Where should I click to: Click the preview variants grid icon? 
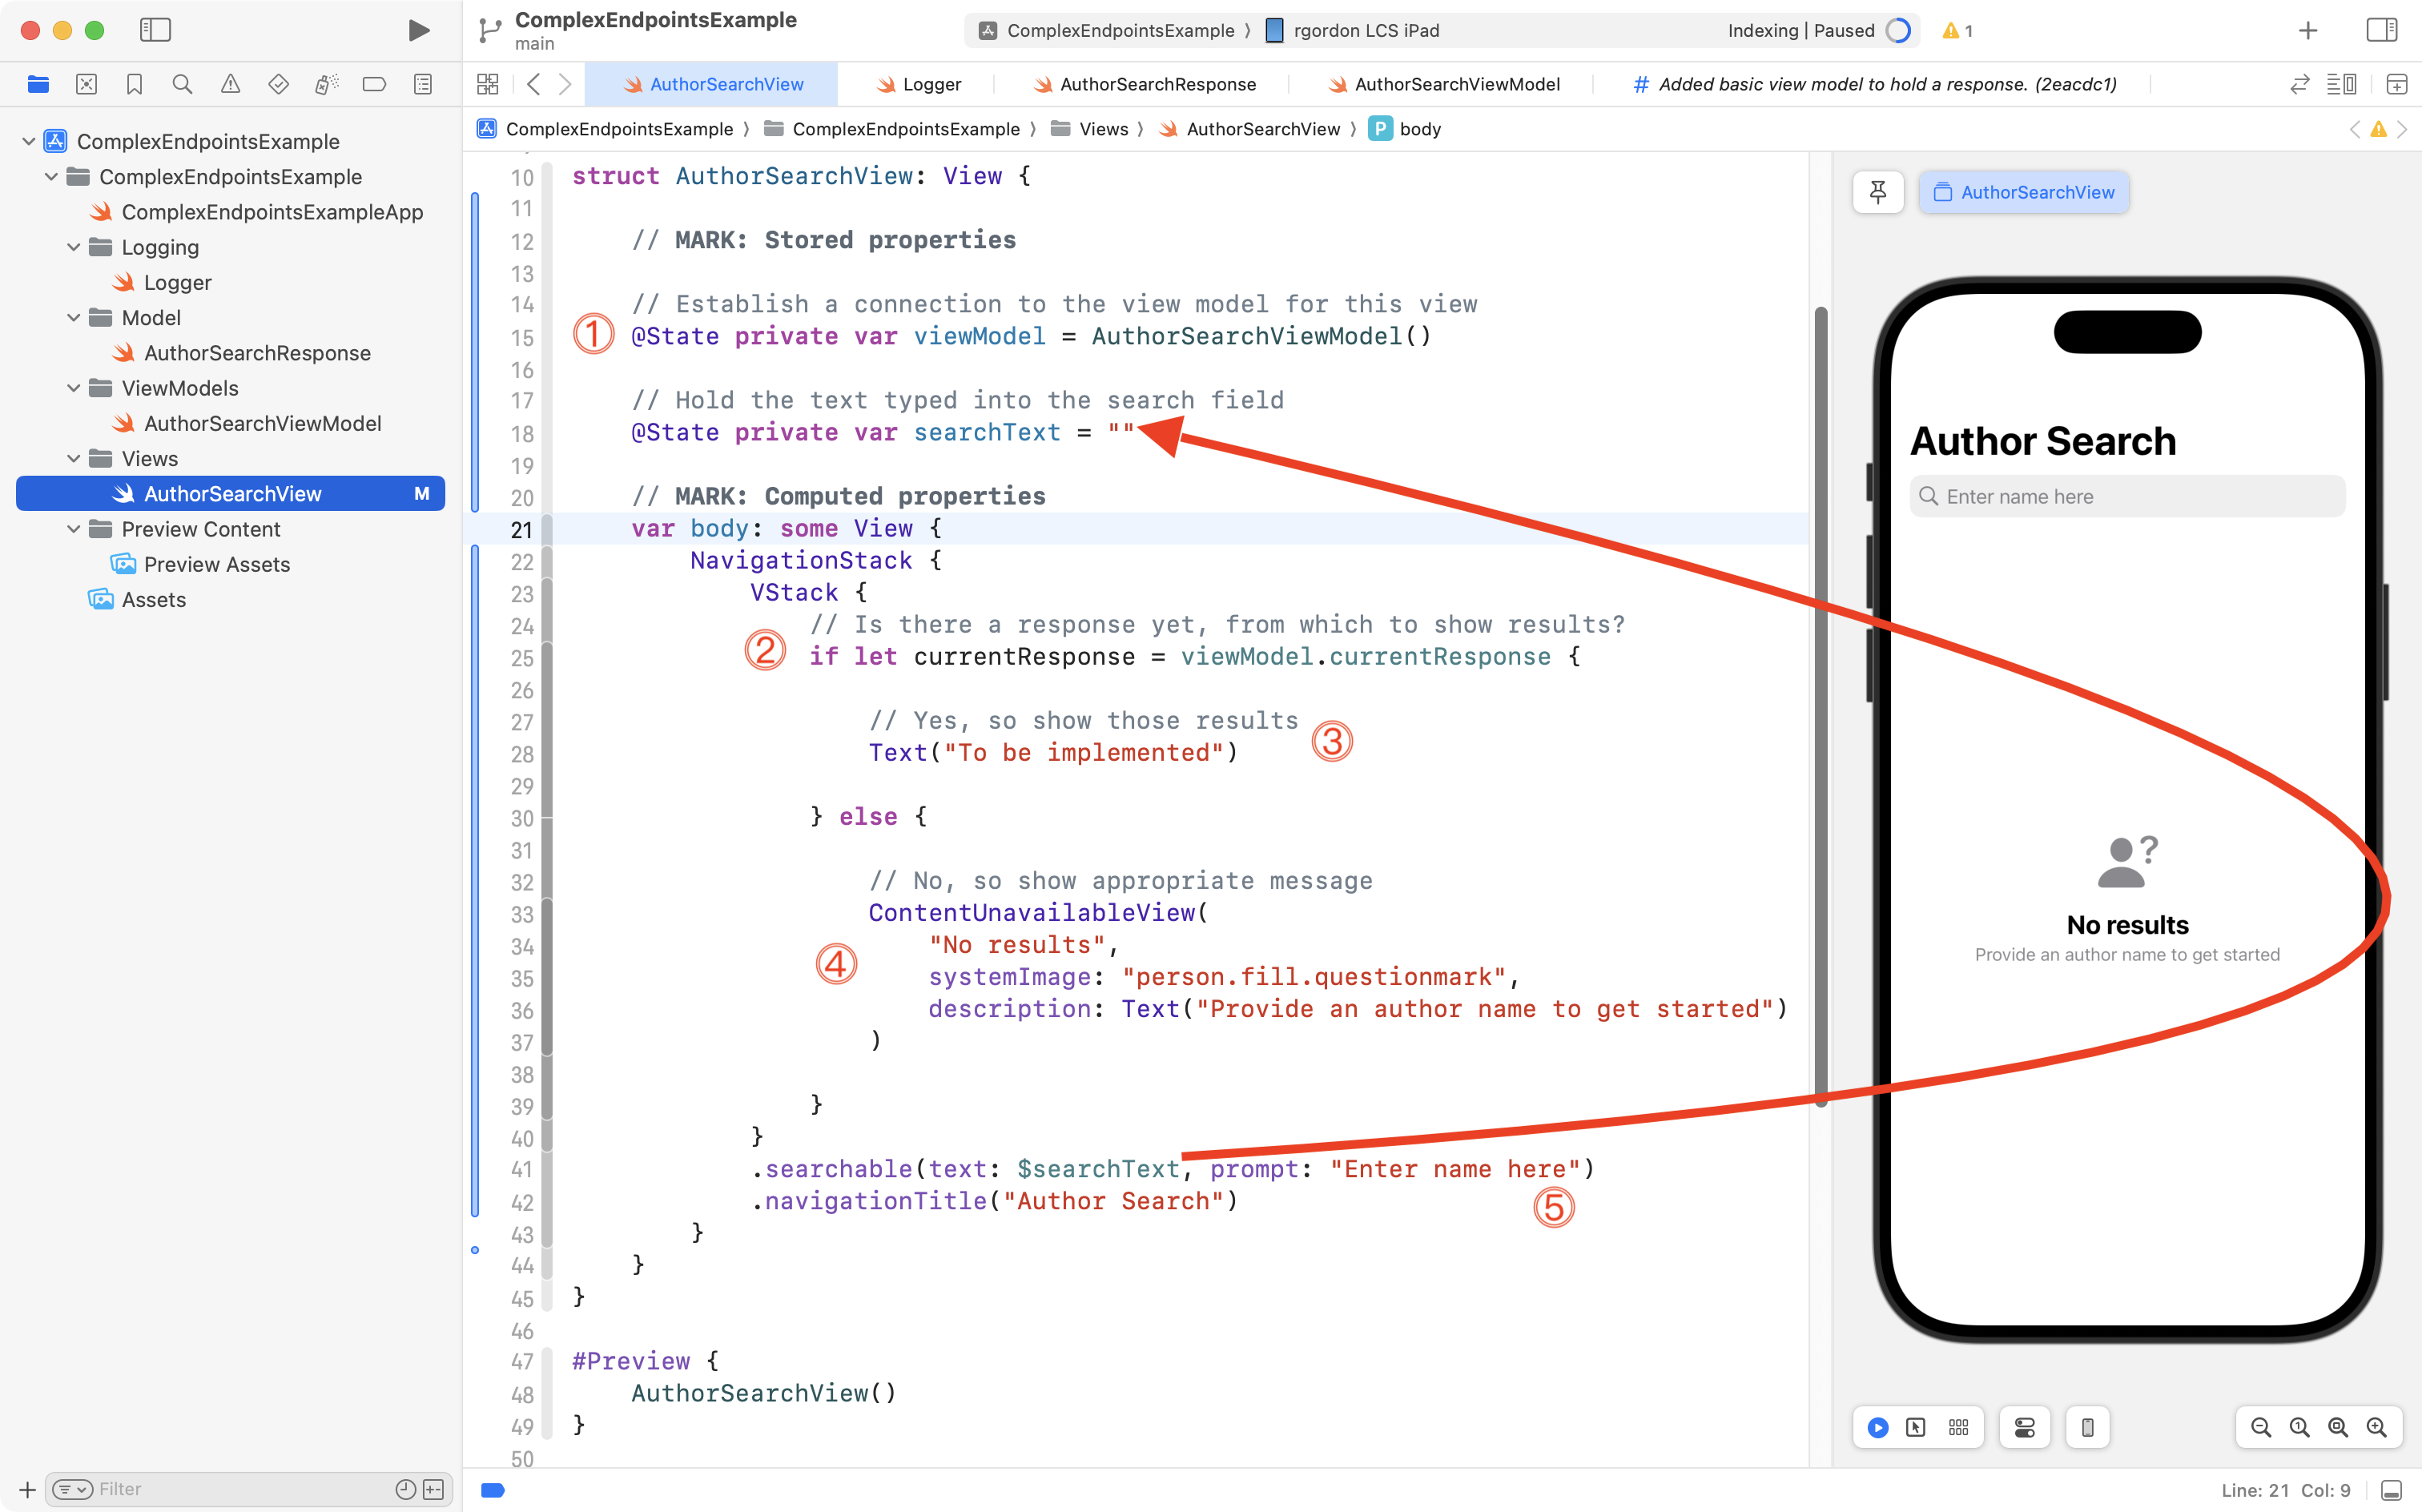(x=1958, y=1427)
